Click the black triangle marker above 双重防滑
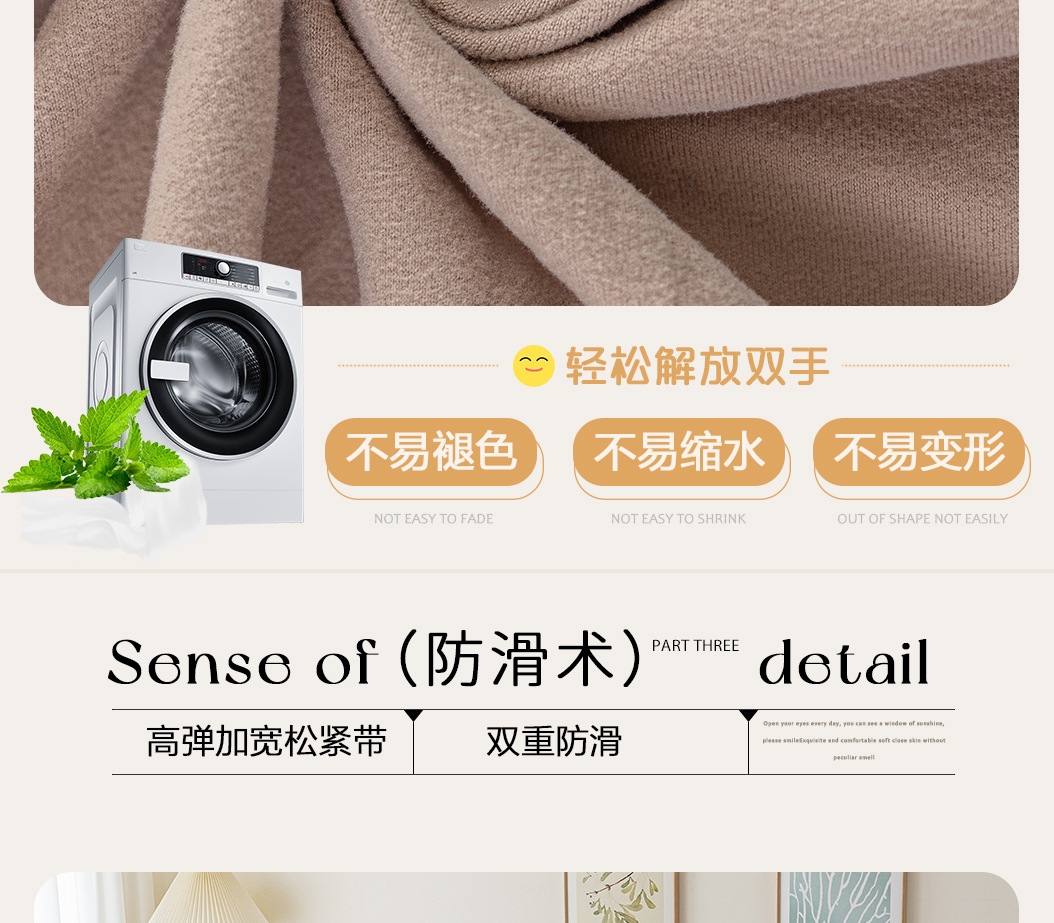Image resolution: width=1054 pixels, height=923 pixels. pyautogui.click(x=413, y=715)
